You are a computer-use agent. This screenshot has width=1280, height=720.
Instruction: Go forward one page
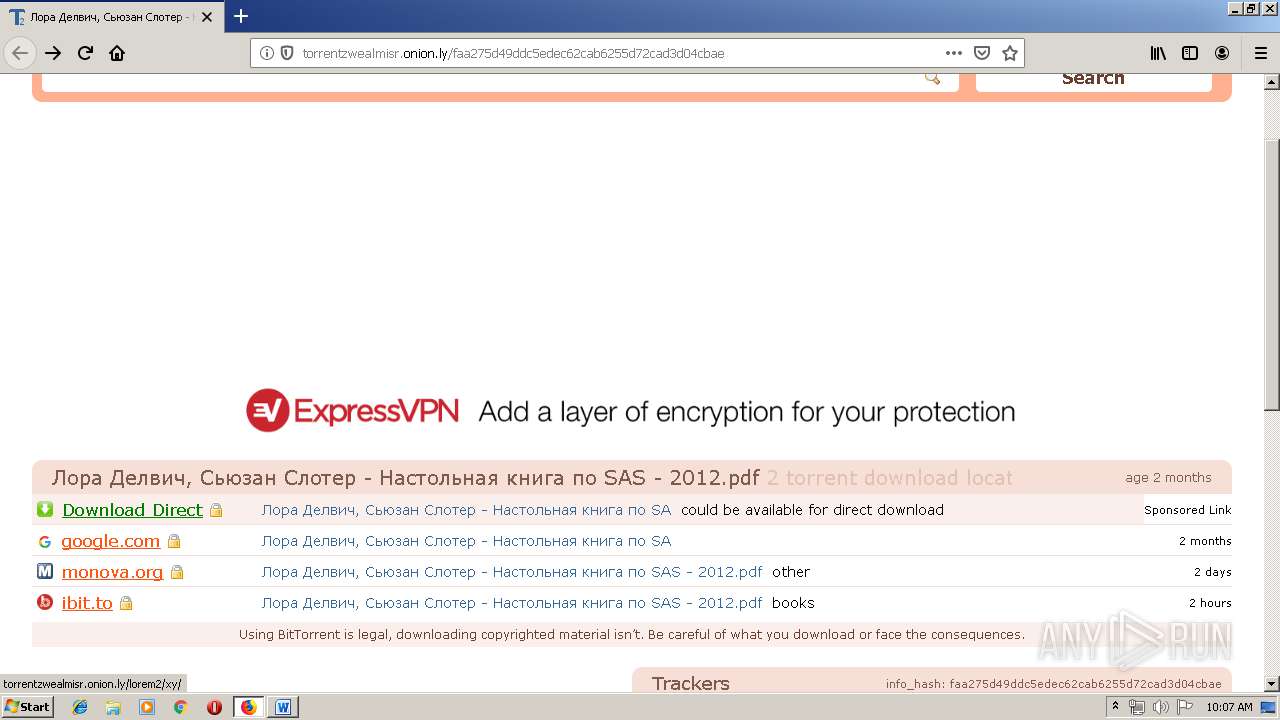[53, 53]
